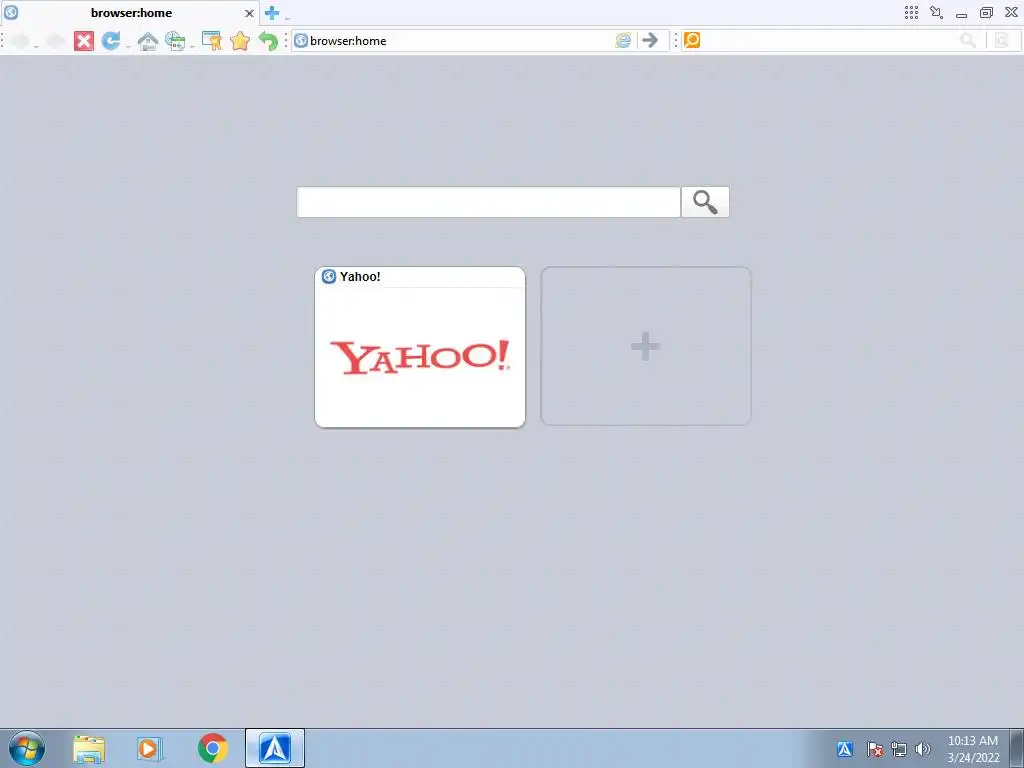This screenshot has height=768, width=1024.
Task: Click the diagonal arrow detach-window icon
Action: 936,12
